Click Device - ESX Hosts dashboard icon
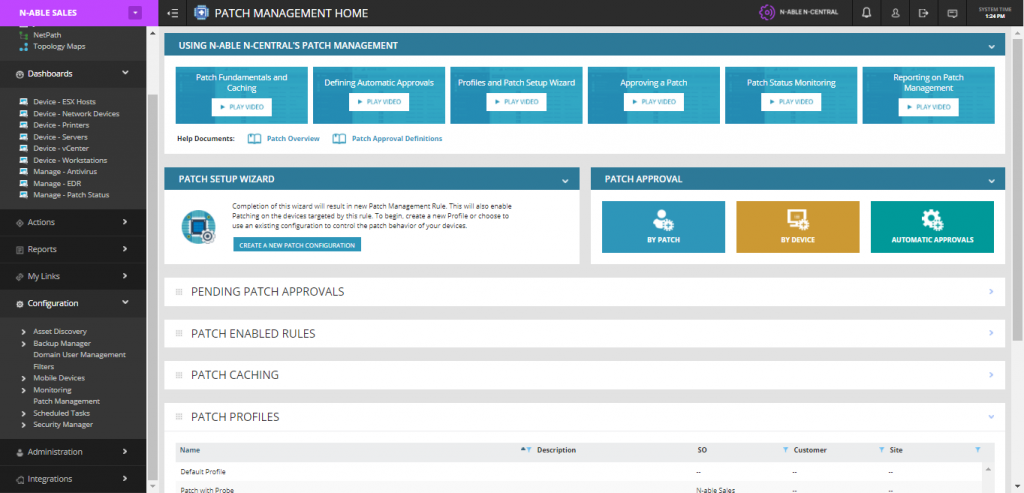 [24, 102]
